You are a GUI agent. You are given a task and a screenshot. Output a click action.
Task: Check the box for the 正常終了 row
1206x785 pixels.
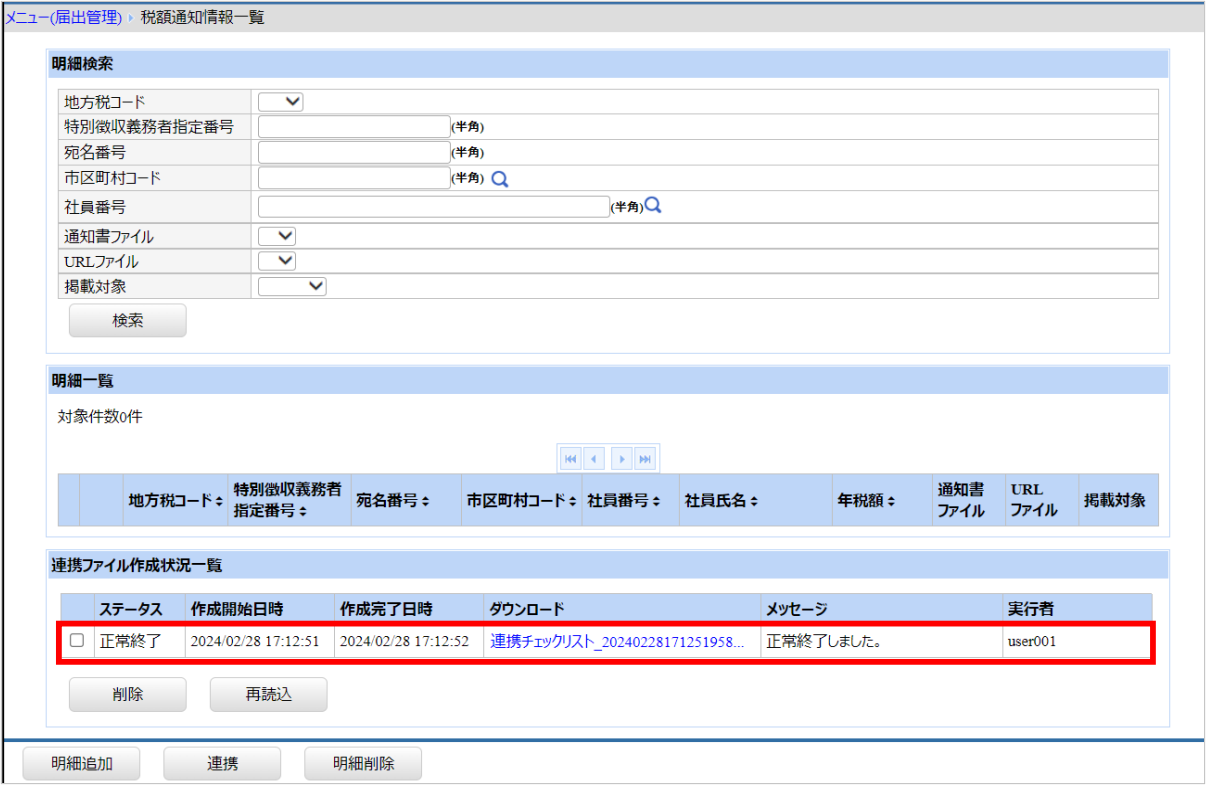point(77,641)
